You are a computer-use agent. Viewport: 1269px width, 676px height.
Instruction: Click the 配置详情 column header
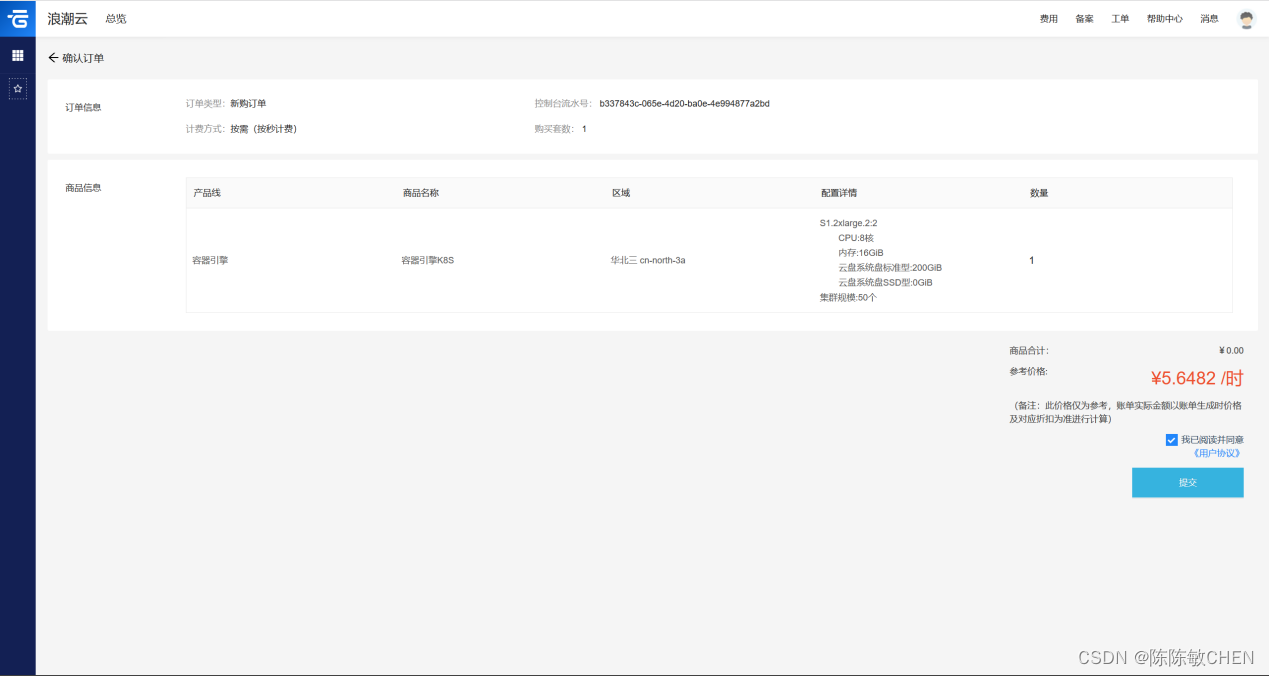pos(838,193)
